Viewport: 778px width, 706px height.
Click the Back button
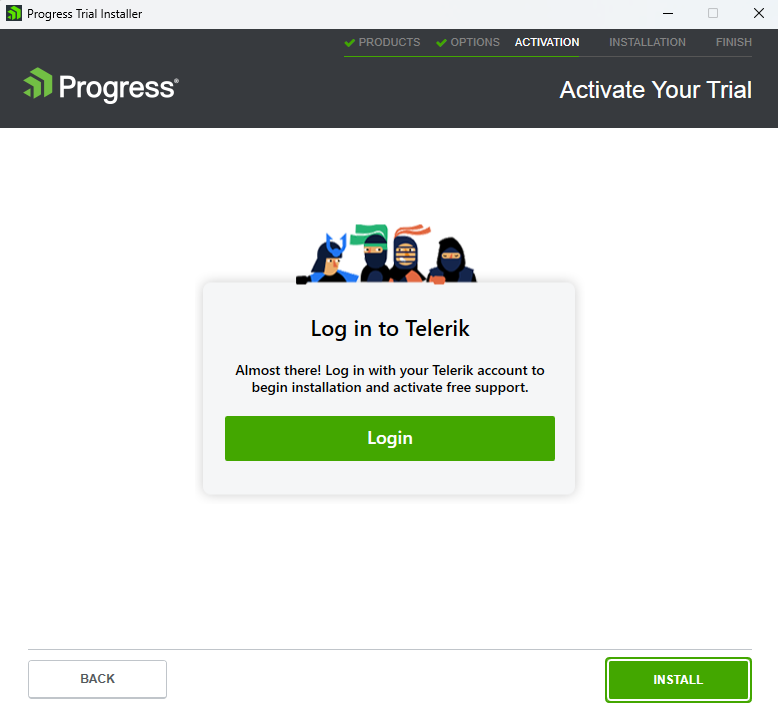tap(97, 679)
